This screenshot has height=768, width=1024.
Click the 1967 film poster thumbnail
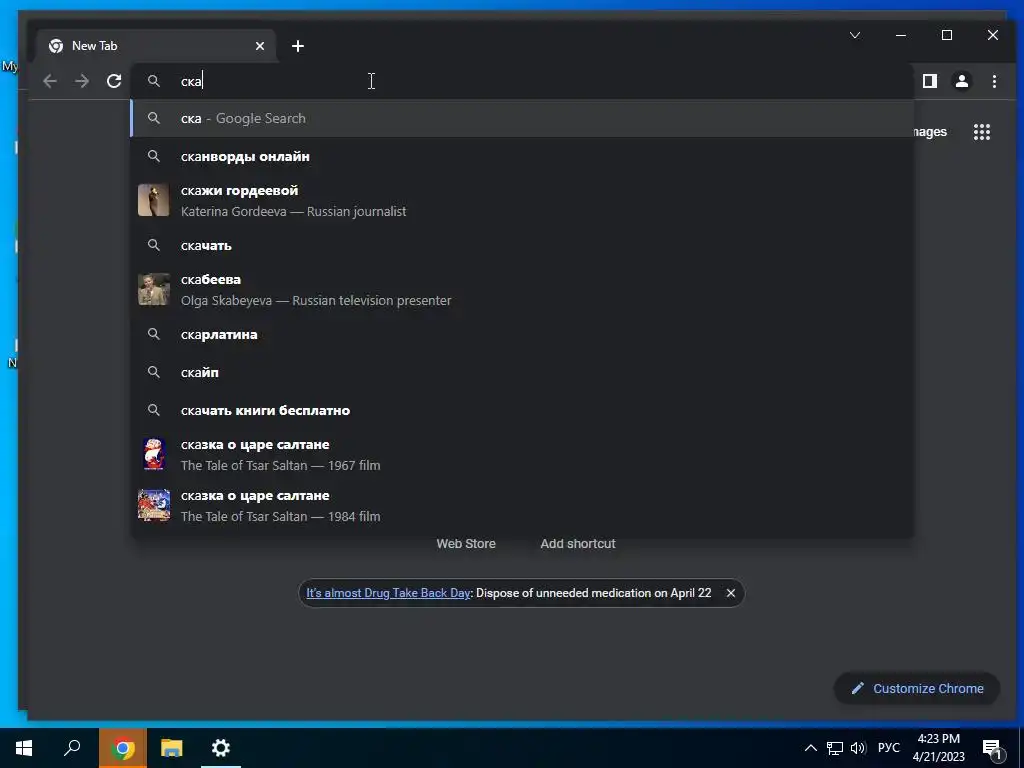(x=153, y=455)
